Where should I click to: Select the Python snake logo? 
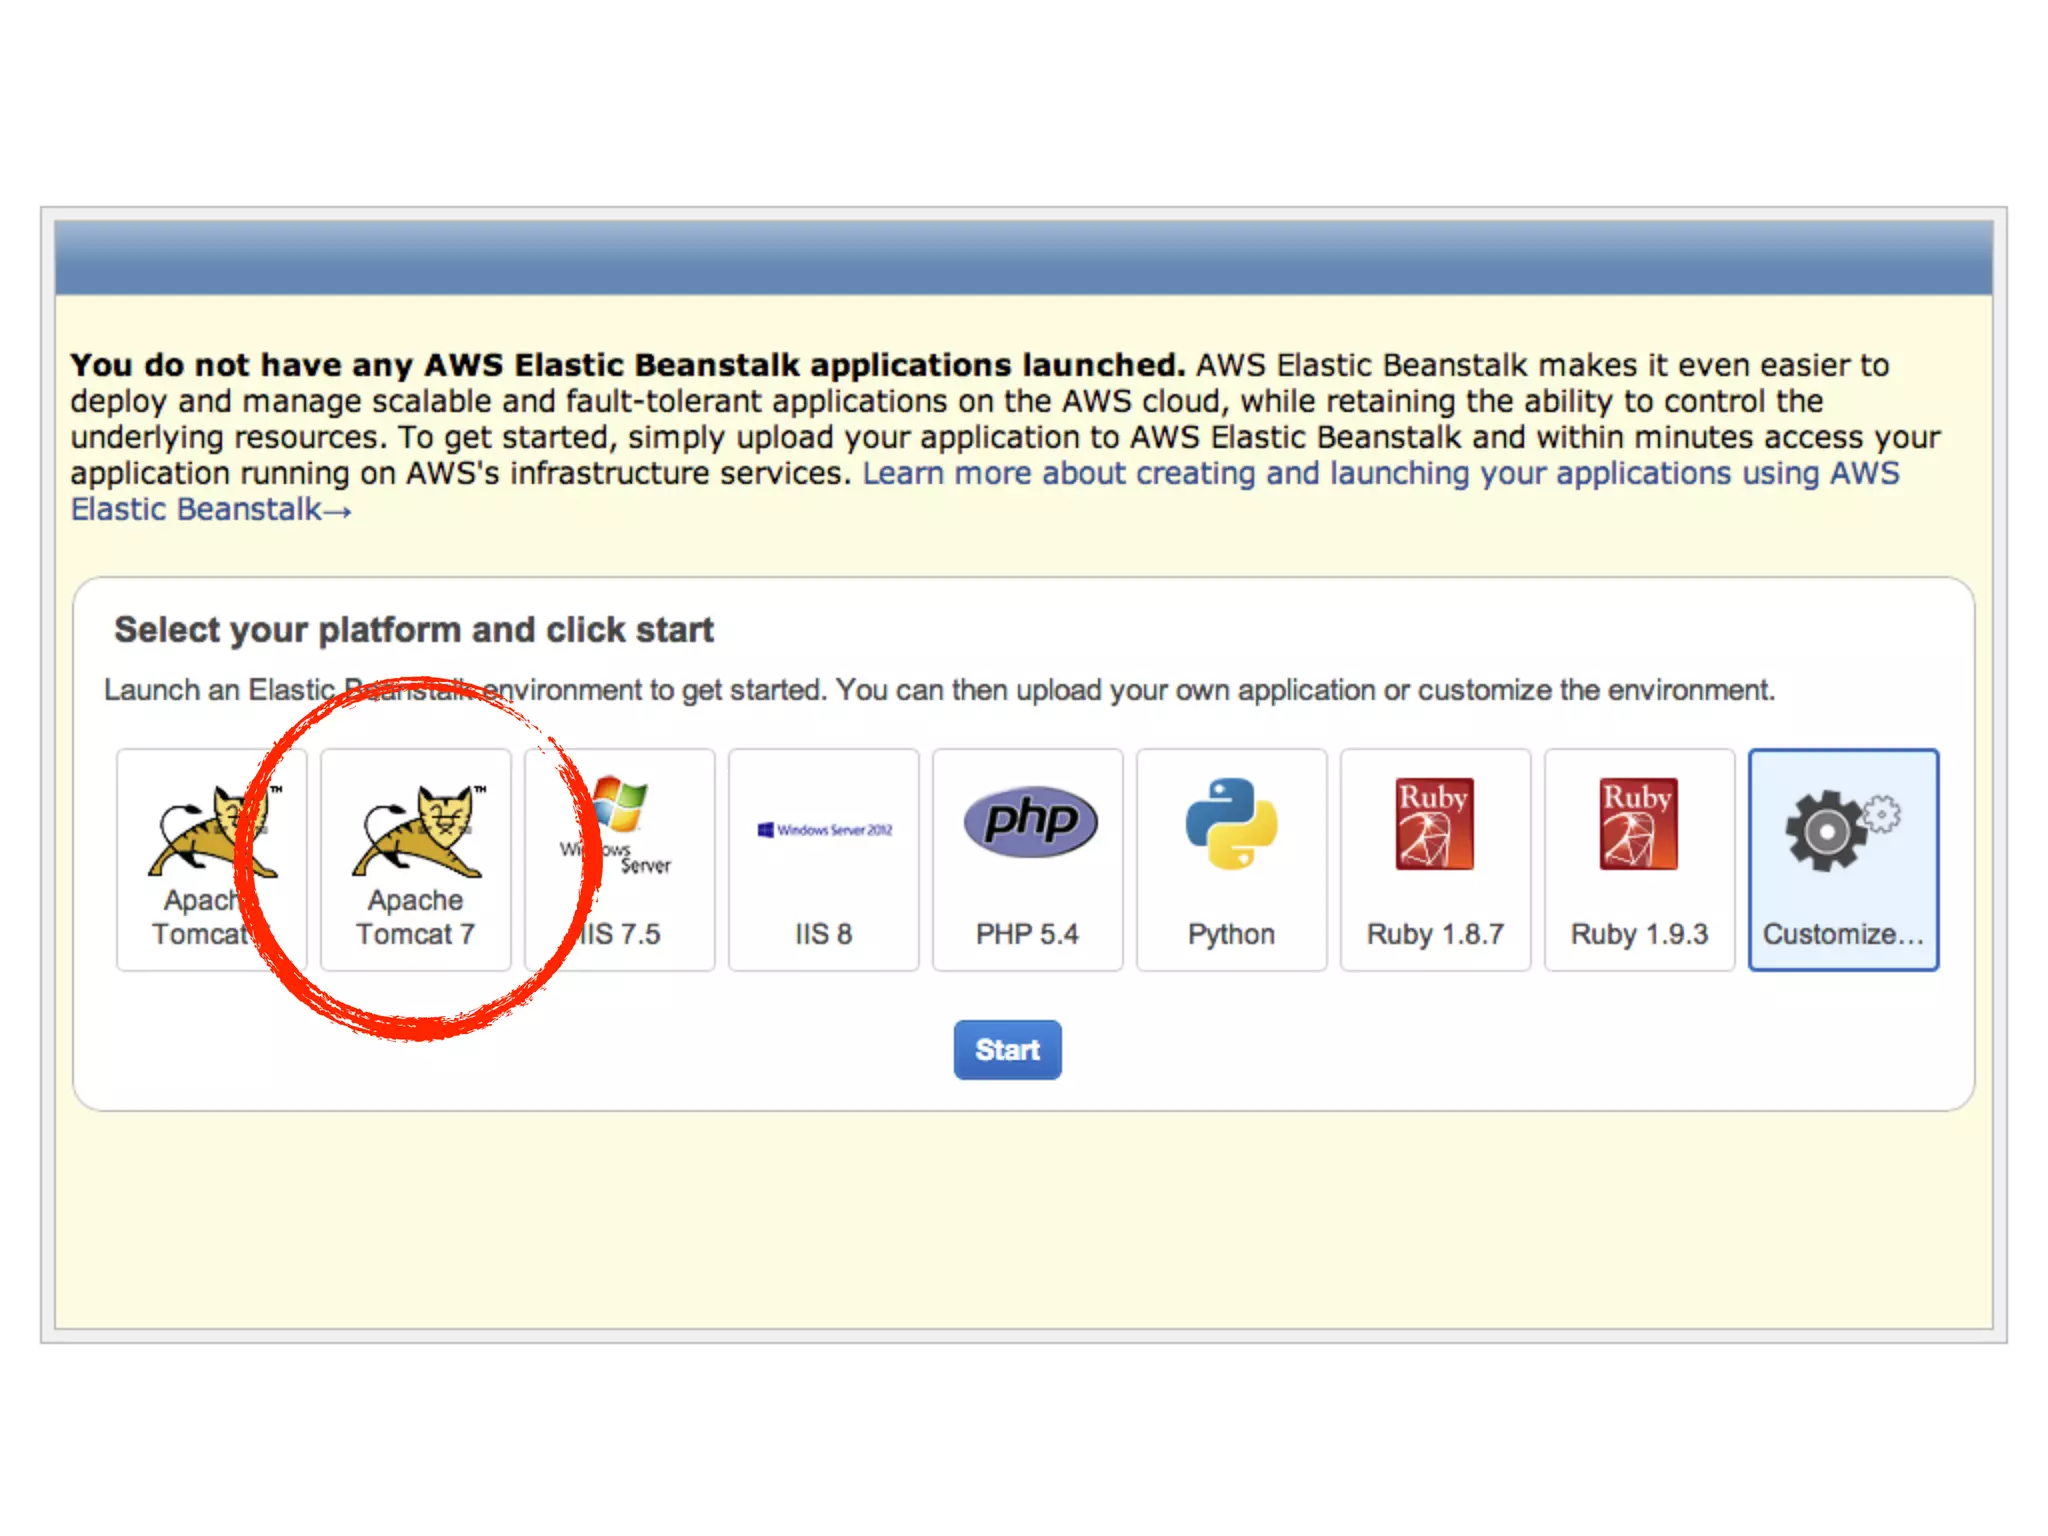[x=1231, y=824]
